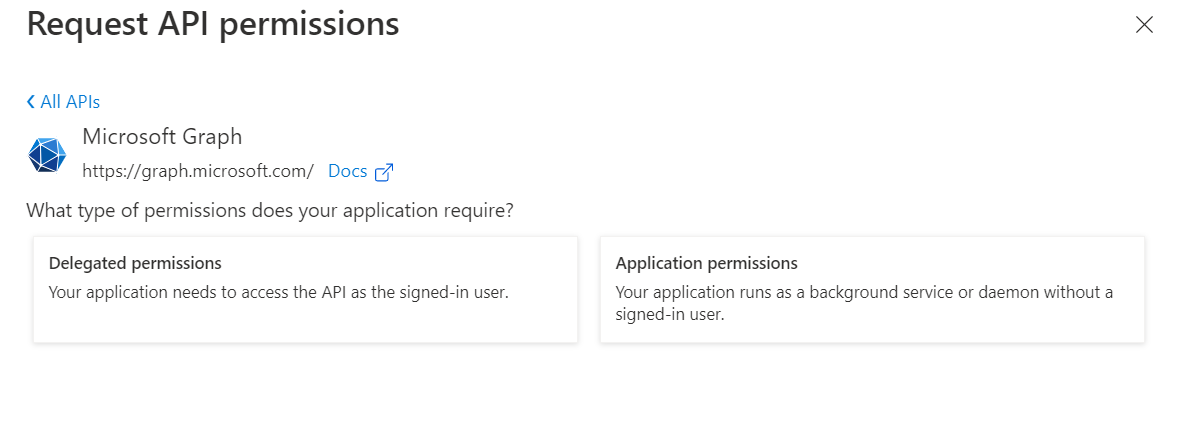Screen dimensions: 1183x436
Task: Open the Docs link
Action: point(347,171)
